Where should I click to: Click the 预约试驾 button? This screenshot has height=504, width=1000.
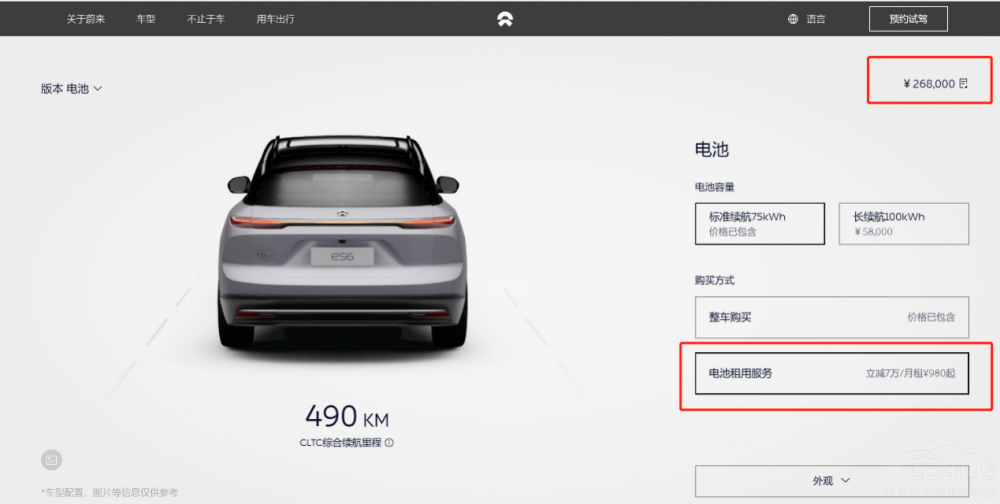pyautogui.click(x=908, y=19)
